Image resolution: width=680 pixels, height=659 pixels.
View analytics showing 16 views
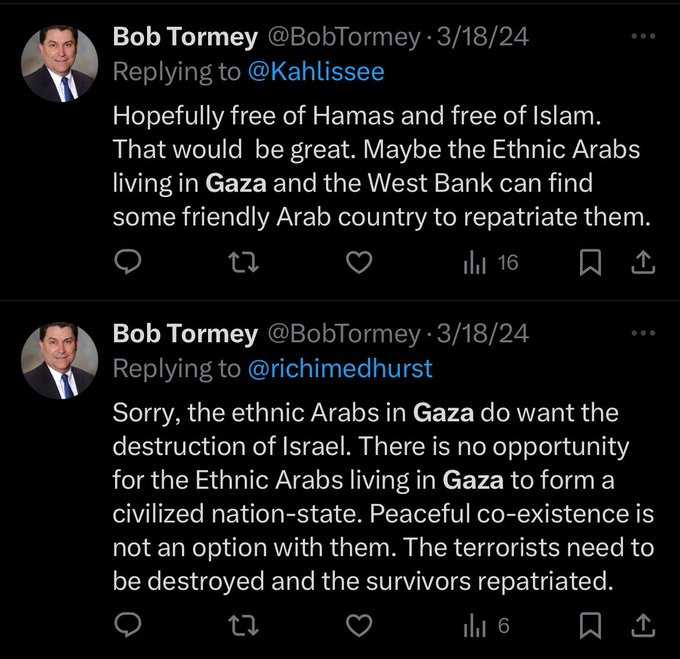pos(489,263)
